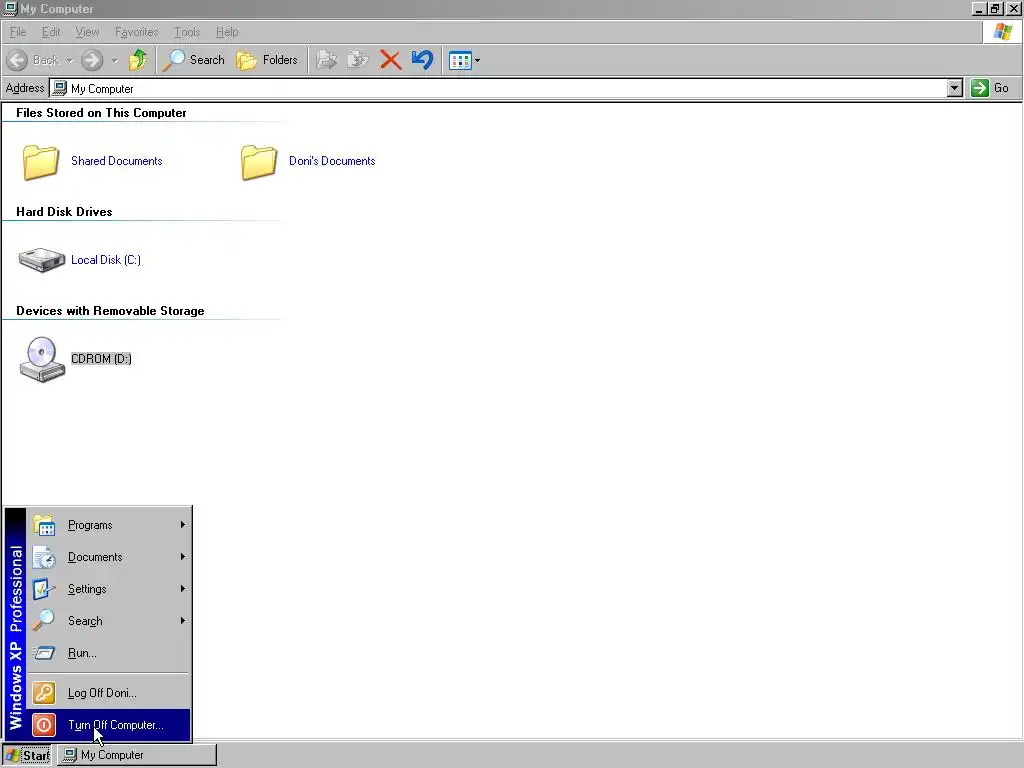1024x768 pixels.
Task: Click the blue Undo arrow icon
Action: tap(423, 60)
